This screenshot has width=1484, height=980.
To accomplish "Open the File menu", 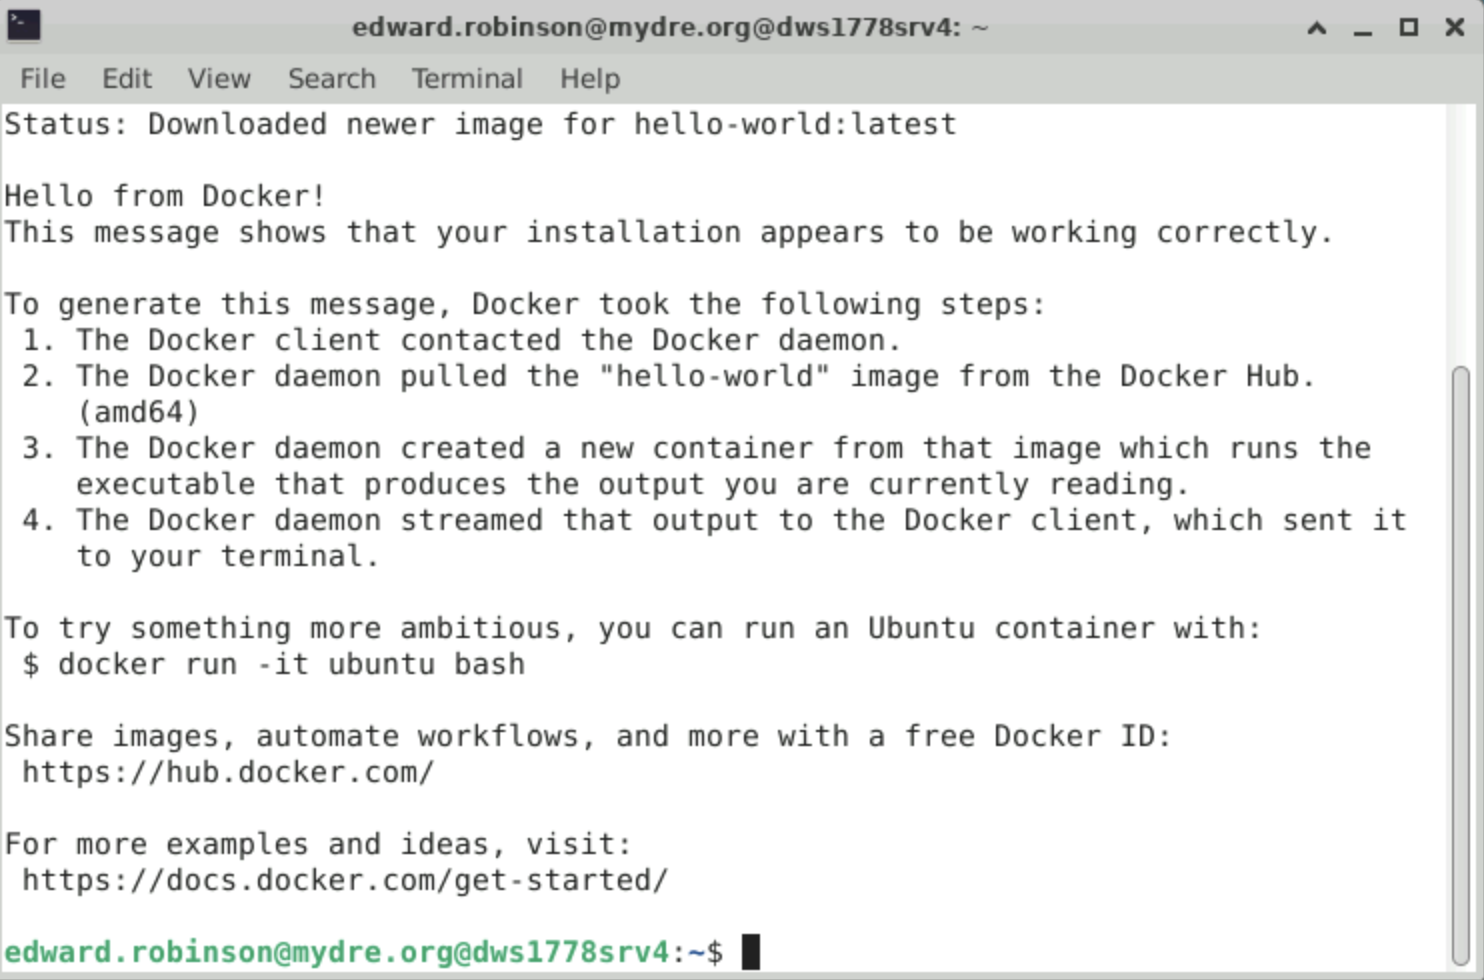I will point(43,79).
